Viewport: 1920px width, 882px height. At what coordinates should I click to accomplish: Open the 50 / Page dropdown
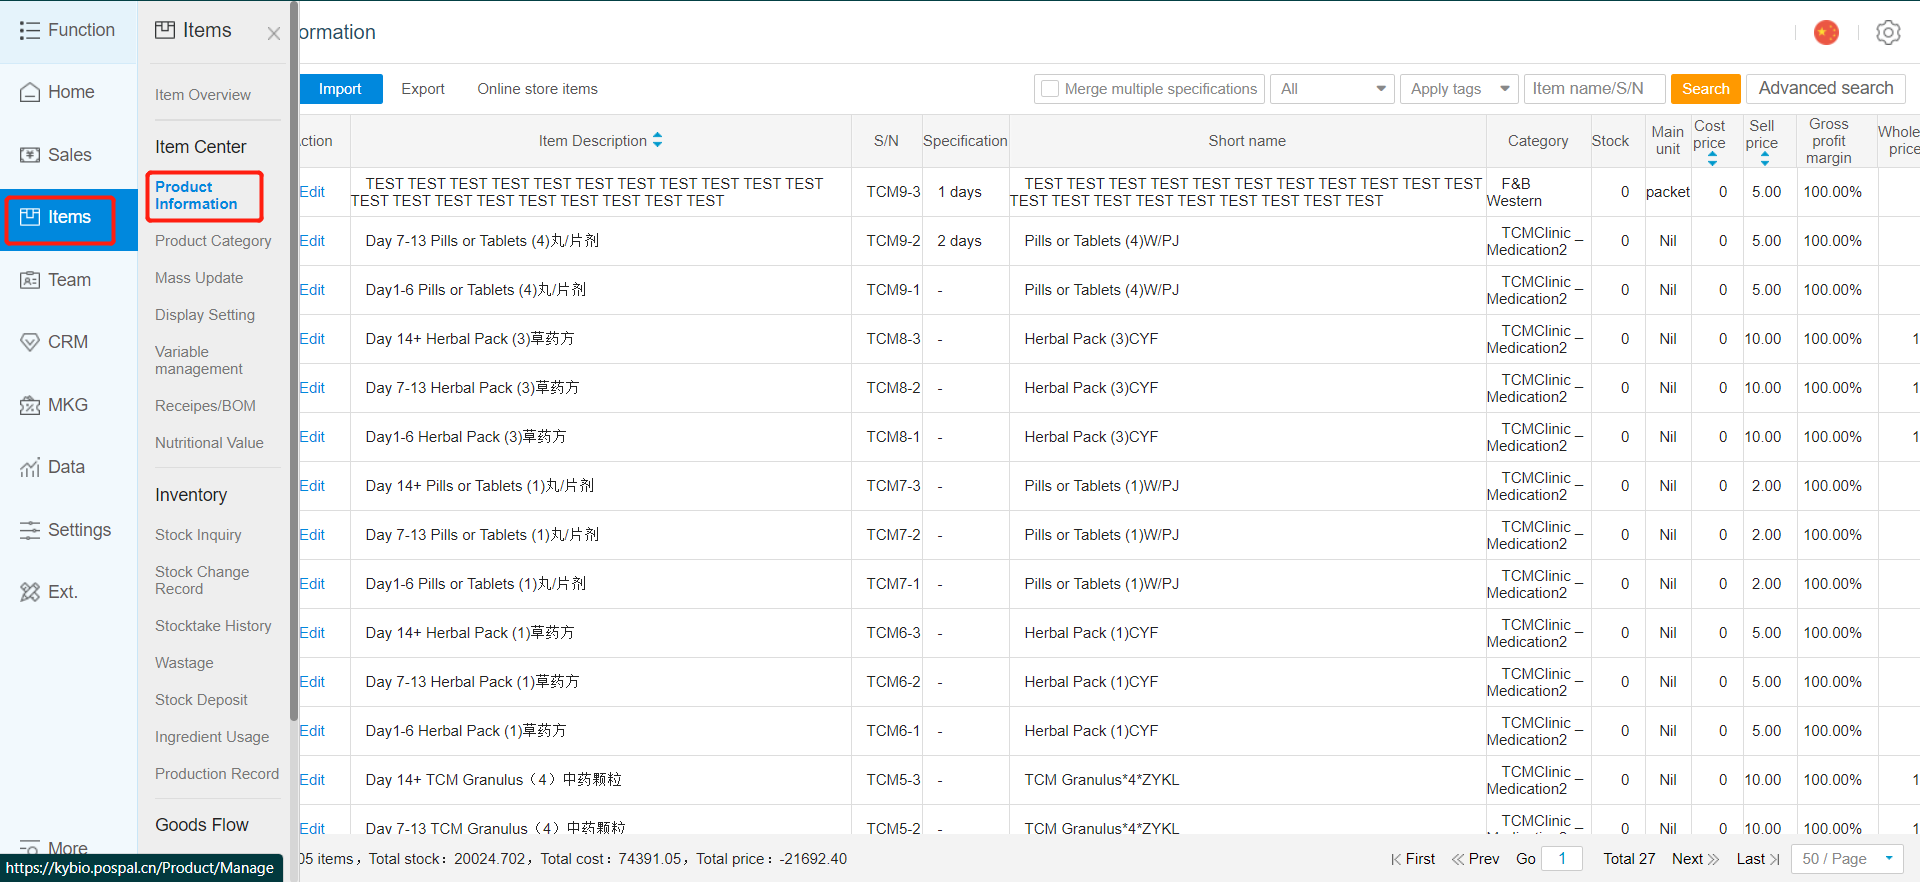(1847, 859)
